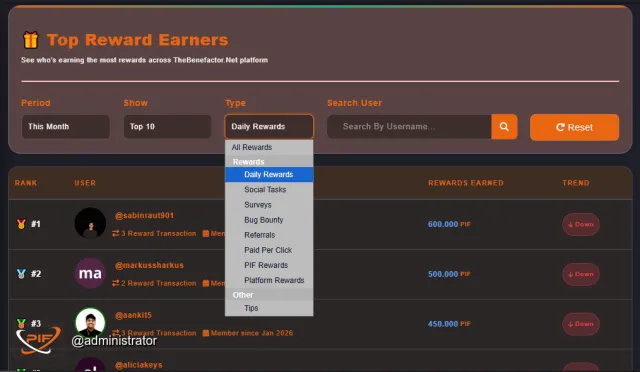This screenshot has width=640, height=372.
Task: Click the 500.000 PIF rewards value
Action: 449,274
